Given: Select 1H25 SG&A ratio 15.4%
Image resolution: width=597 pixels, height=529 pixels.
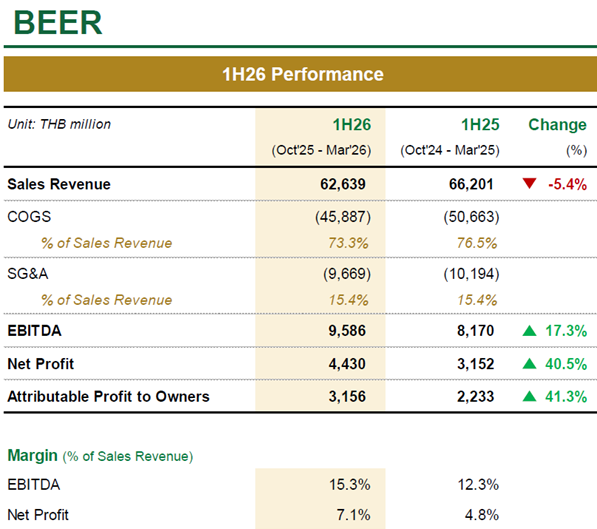Looking at the screenshot, I should click(477, 300).
